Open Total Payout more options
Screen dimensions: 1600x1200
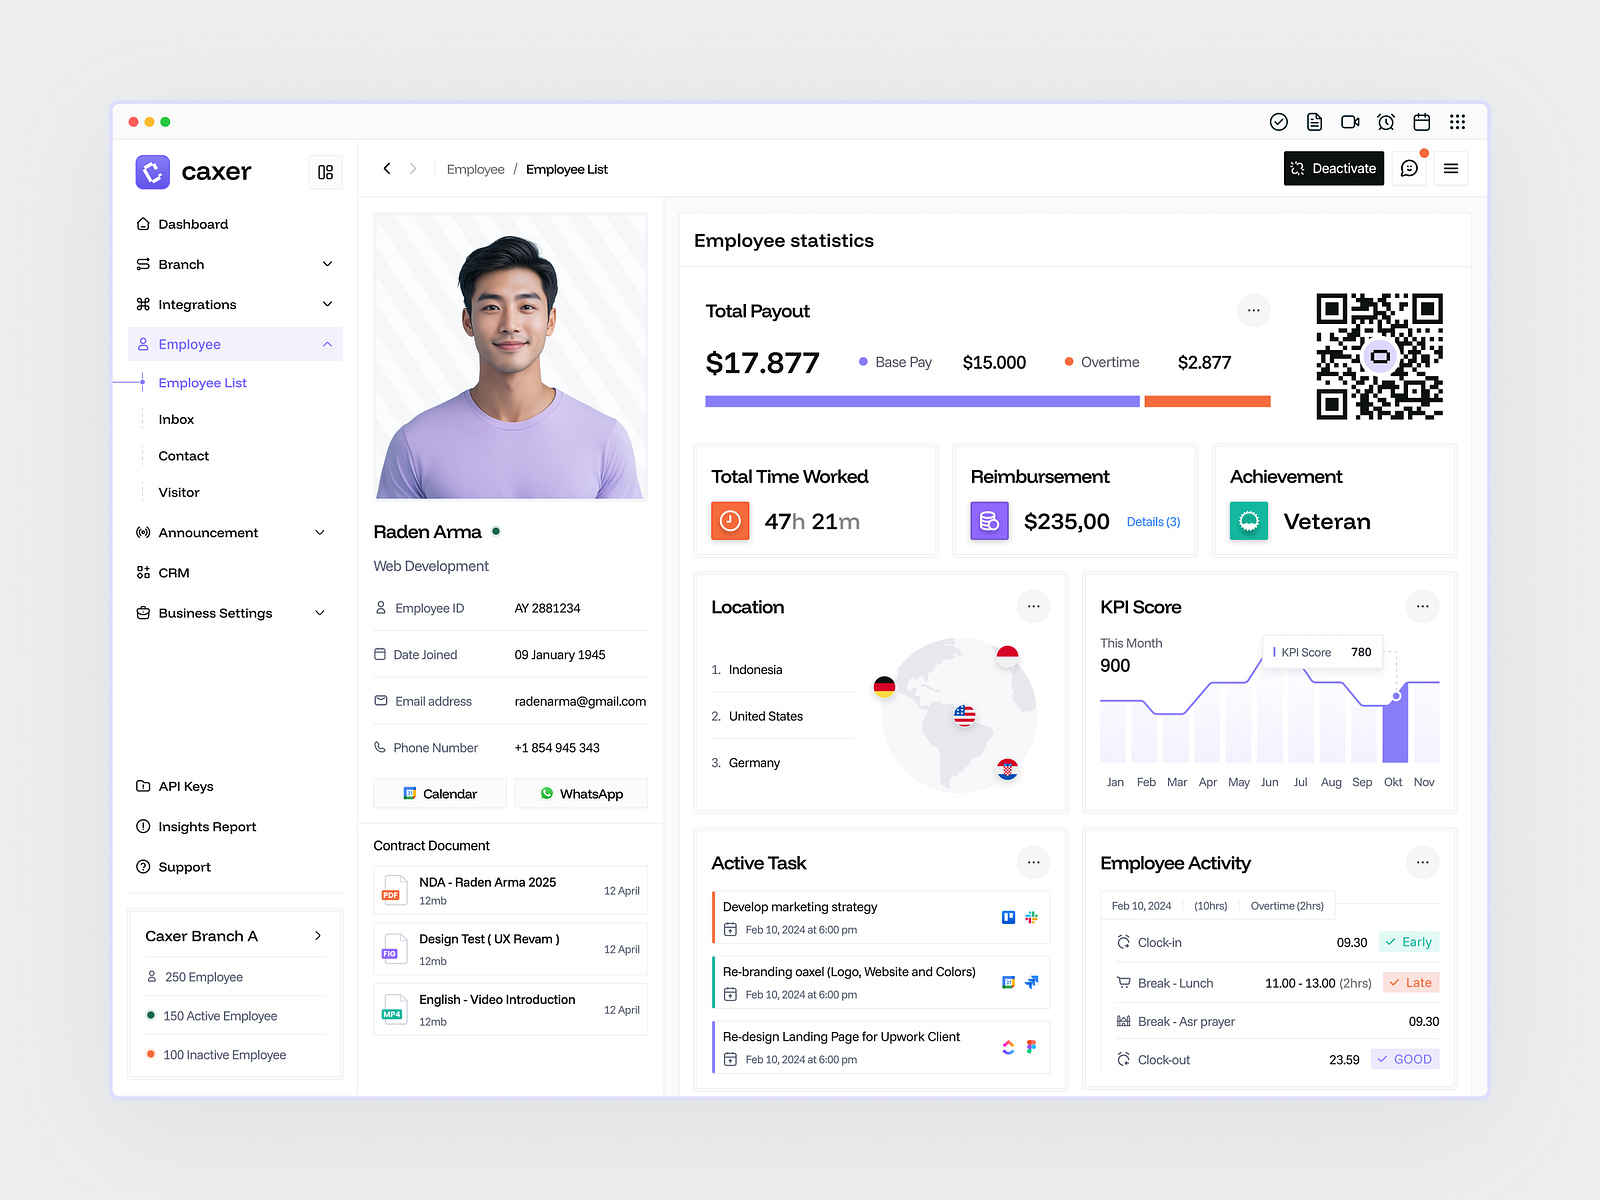click(1253, 310)
